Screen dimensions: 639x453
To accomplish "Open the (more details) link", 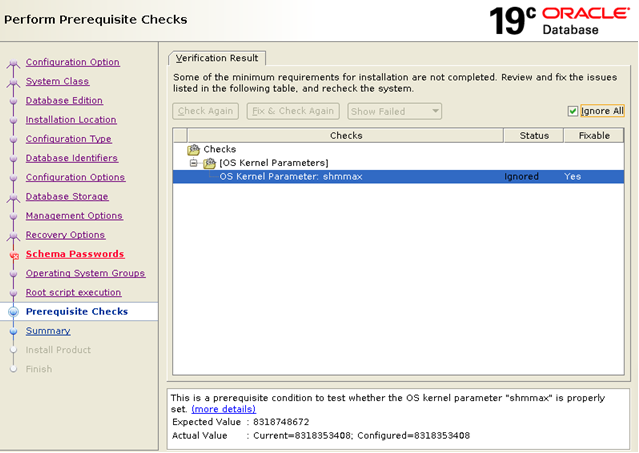I will pyautogui.click(x=223, y=409).
